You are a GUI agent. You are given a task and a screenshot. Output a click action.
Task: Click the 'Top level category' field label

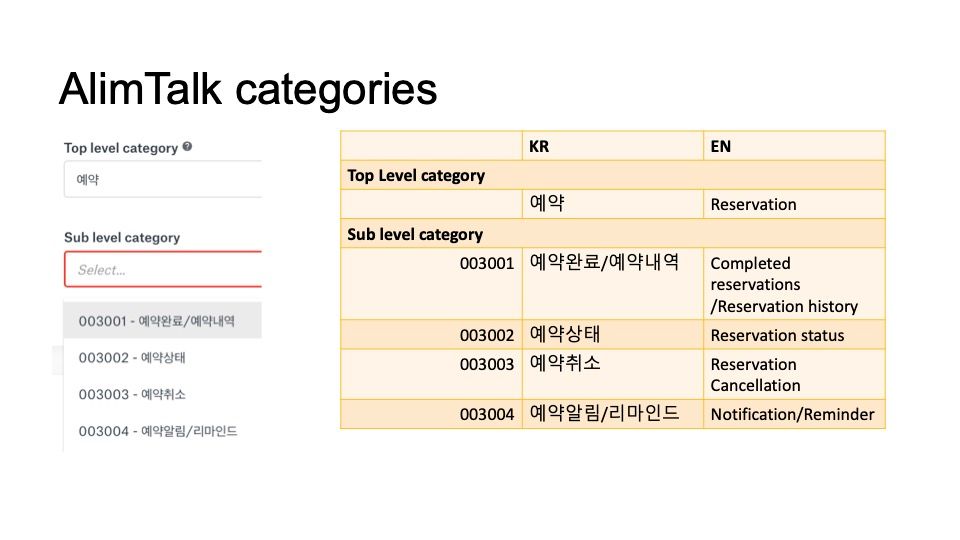pos(121,148)
